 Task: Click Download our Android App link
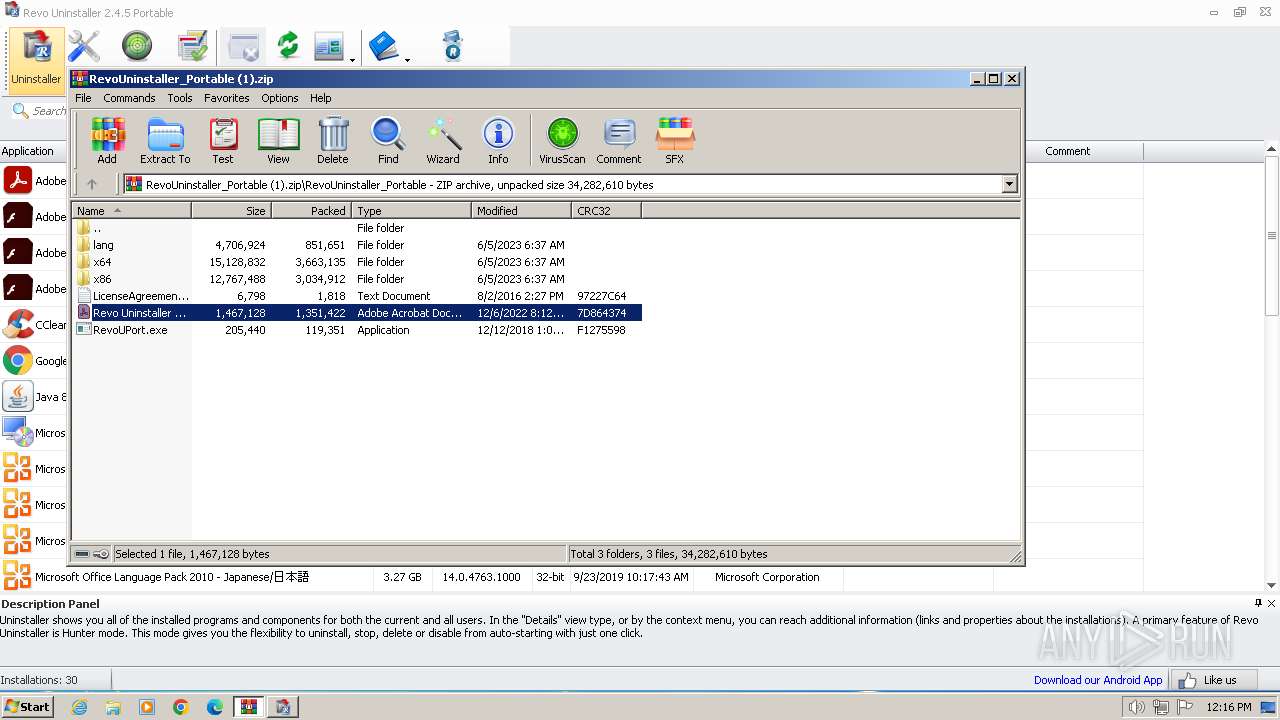(1098, 680)
